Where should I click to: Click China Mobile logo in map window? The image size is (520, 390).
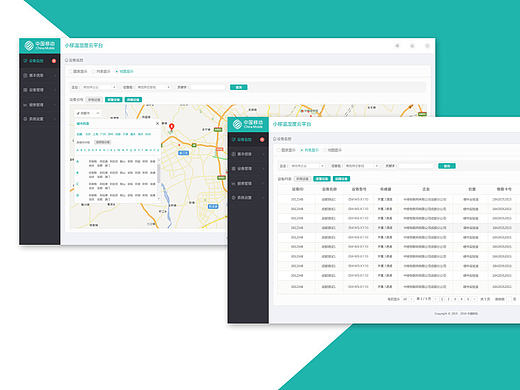40,46
